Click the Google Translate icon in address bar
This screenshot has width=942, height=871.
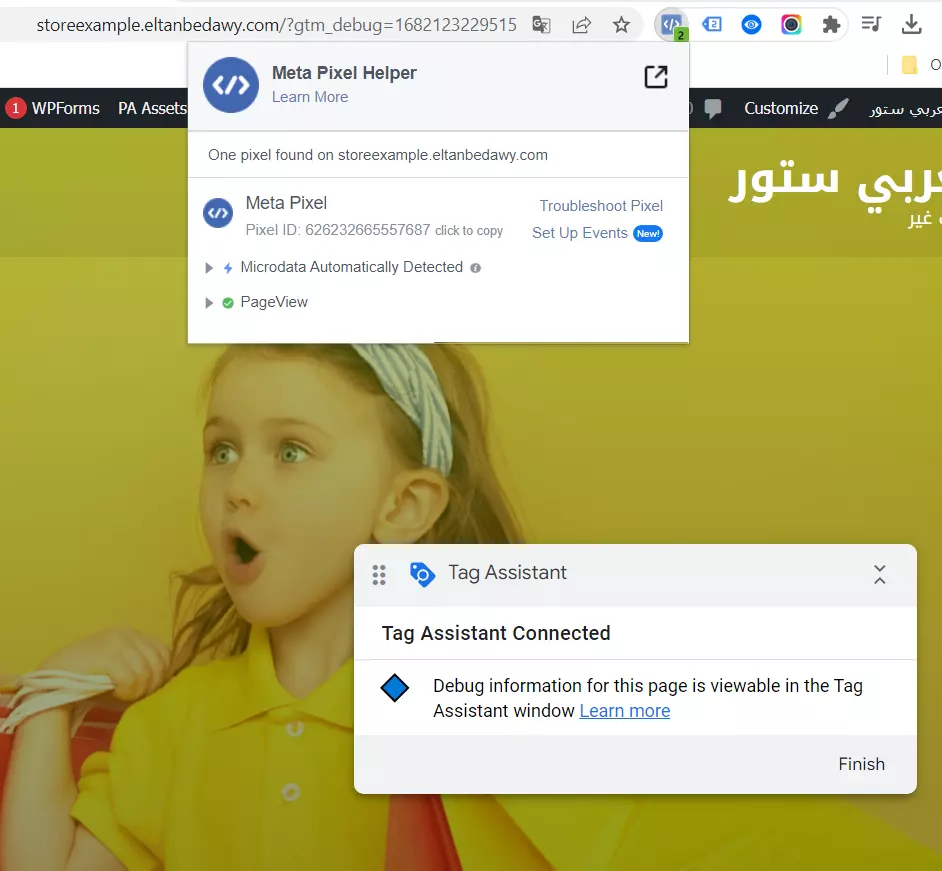[541, 24]
